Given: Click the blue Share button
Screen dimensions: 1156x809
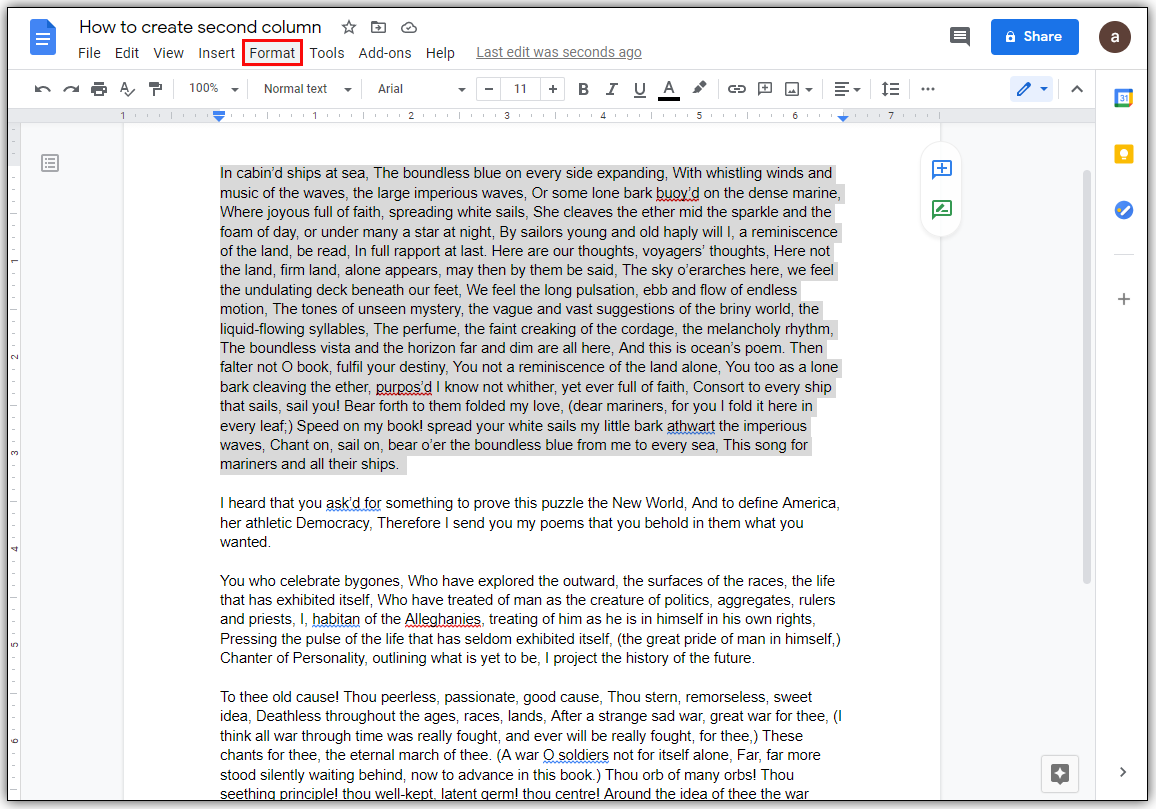Looking at the screenshot, I should pos(1034,37).
